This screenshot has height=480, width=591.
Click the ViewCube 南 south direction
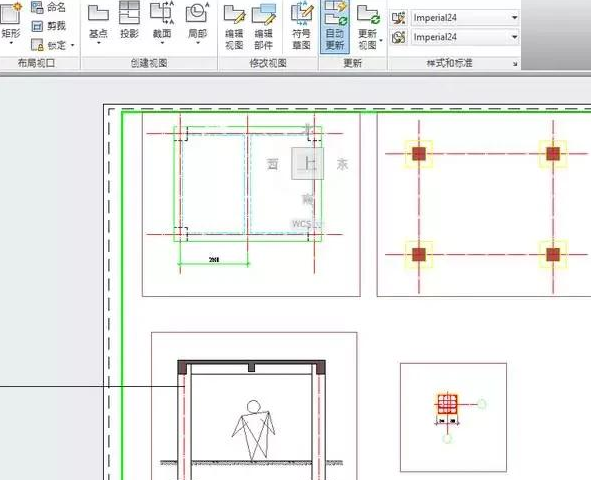click(x=308, y=199)
